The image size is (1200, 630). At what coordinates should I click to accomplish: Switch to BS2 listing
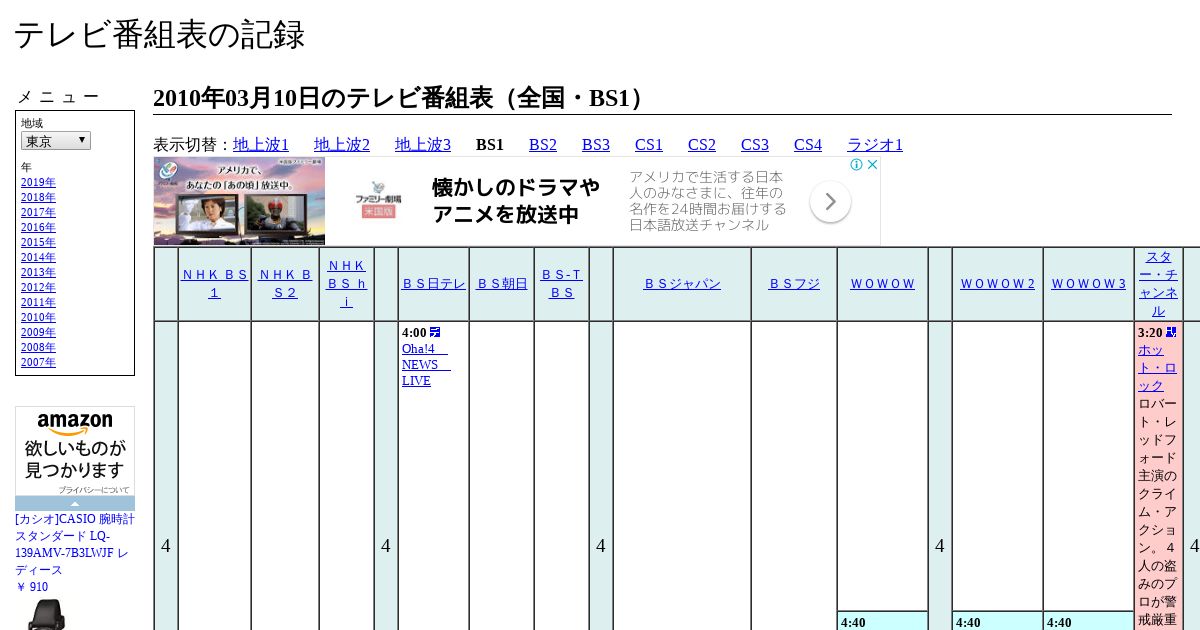click(x=543, y=145)
